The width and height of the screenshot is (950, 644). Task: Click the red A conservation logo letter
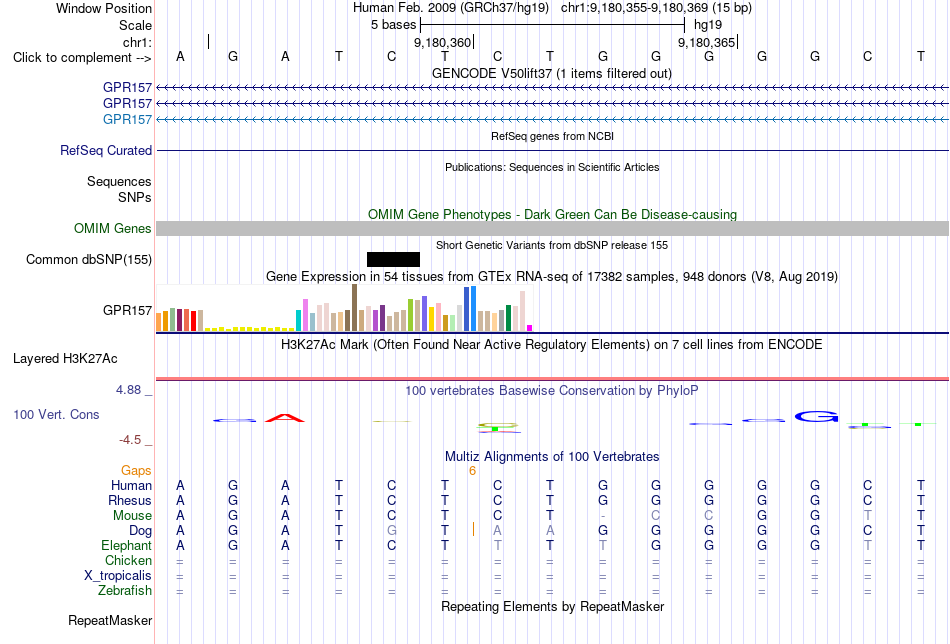pyautogui.click(x=285, y=417)
